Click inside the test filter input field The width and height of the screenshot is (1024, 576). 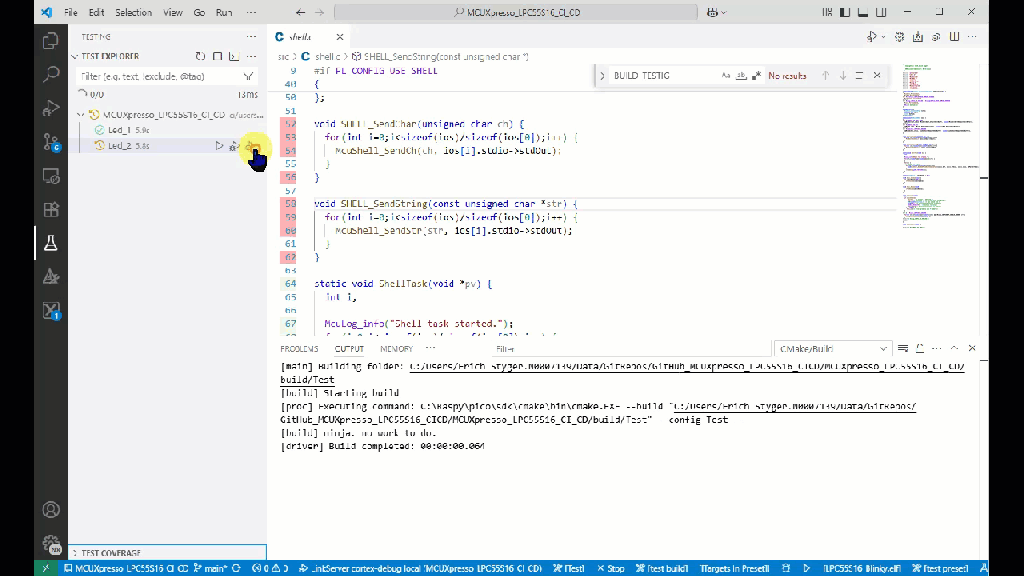[x=150, y=75]
